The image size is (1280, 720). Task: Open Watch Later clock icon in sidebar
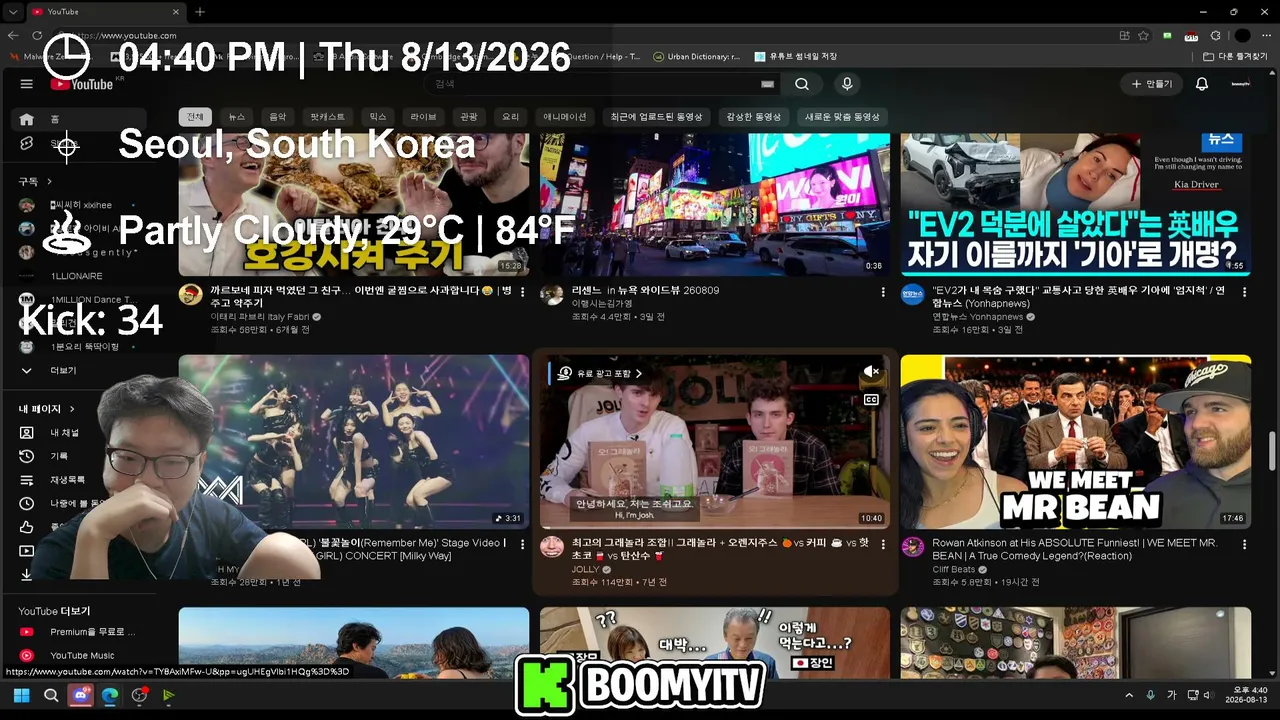(27, 504)
